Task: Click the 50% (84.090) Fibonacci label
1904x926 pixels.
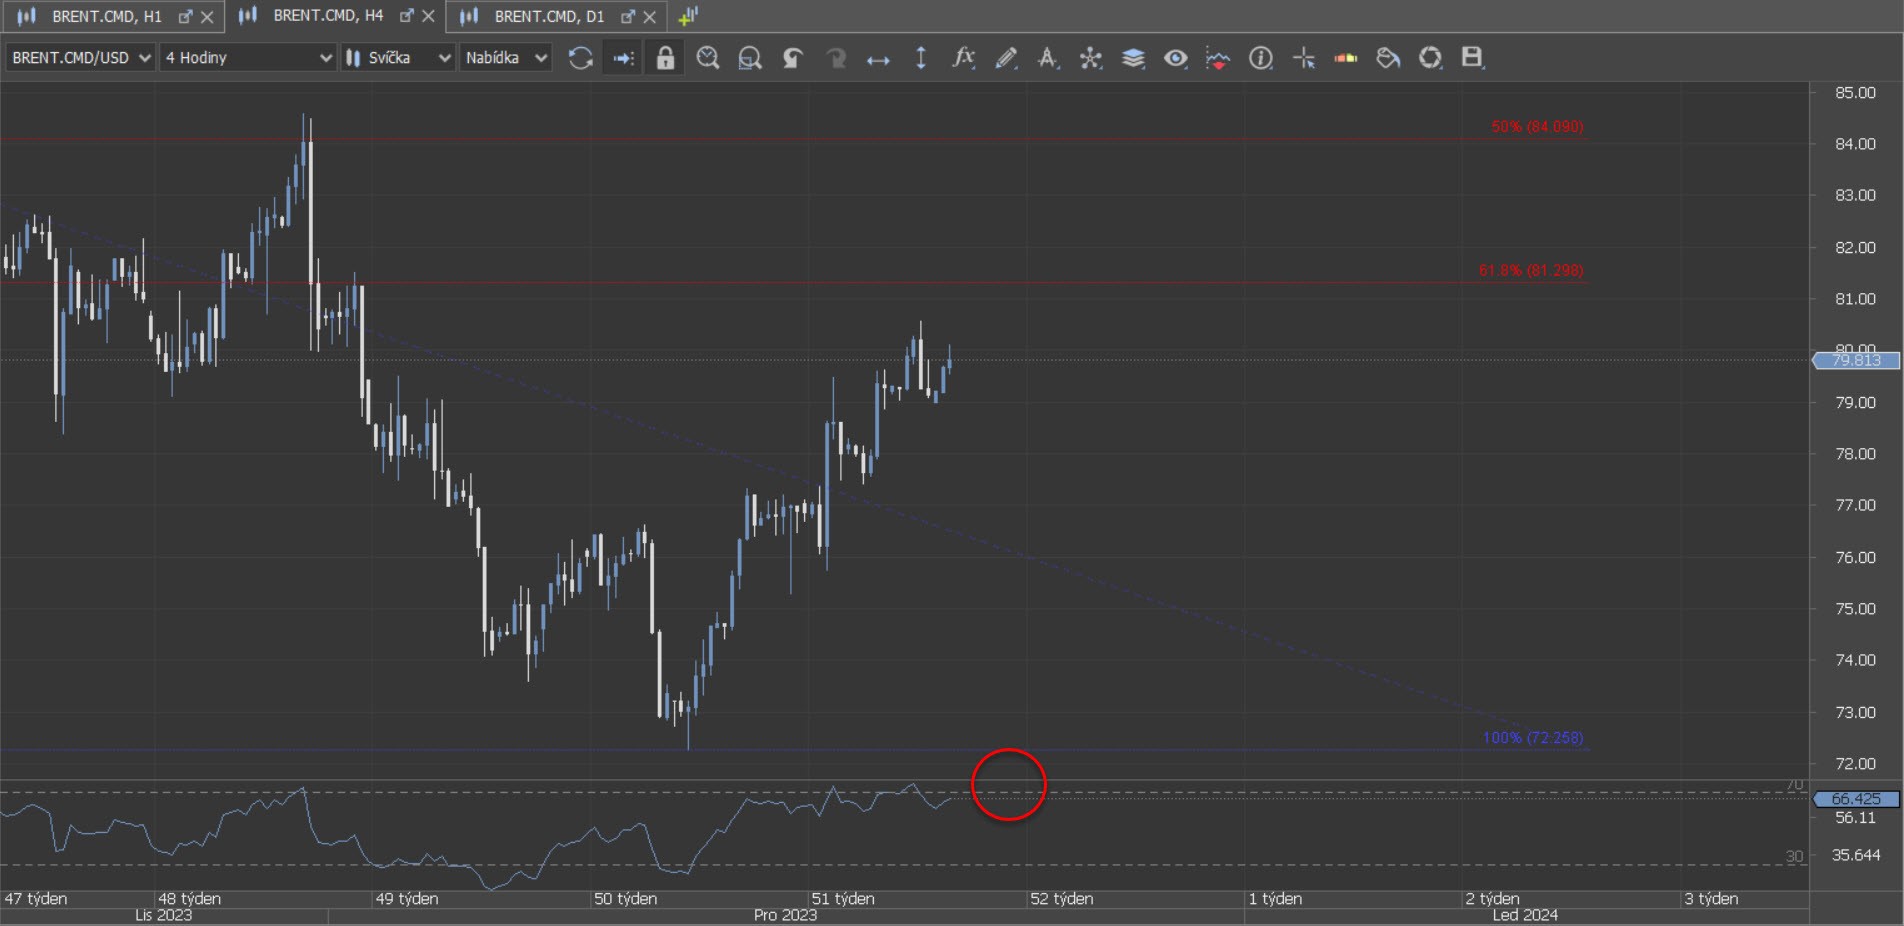Action: point(1537,127)
